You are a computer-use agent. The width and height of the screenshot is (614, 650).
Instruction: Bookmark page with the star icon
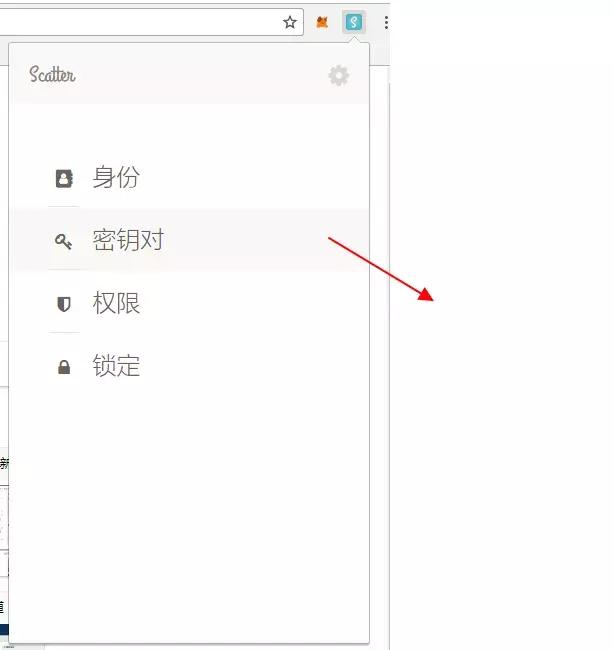(290, 22)
